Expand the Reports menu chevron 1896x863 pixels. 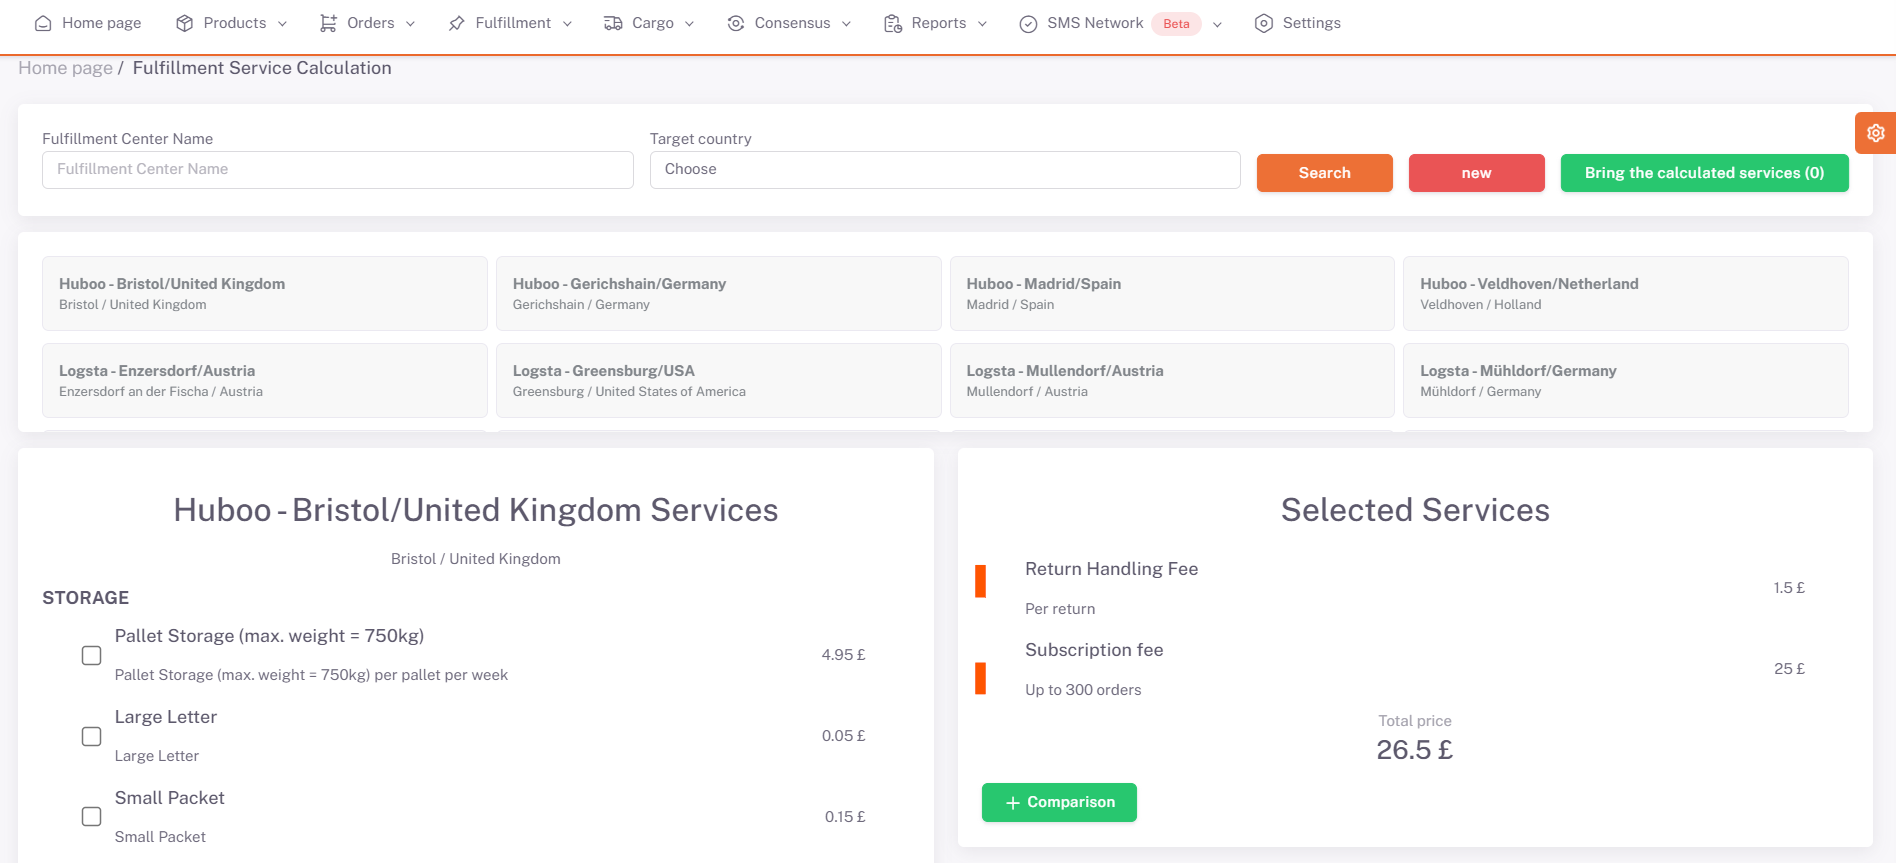[982, 24]
